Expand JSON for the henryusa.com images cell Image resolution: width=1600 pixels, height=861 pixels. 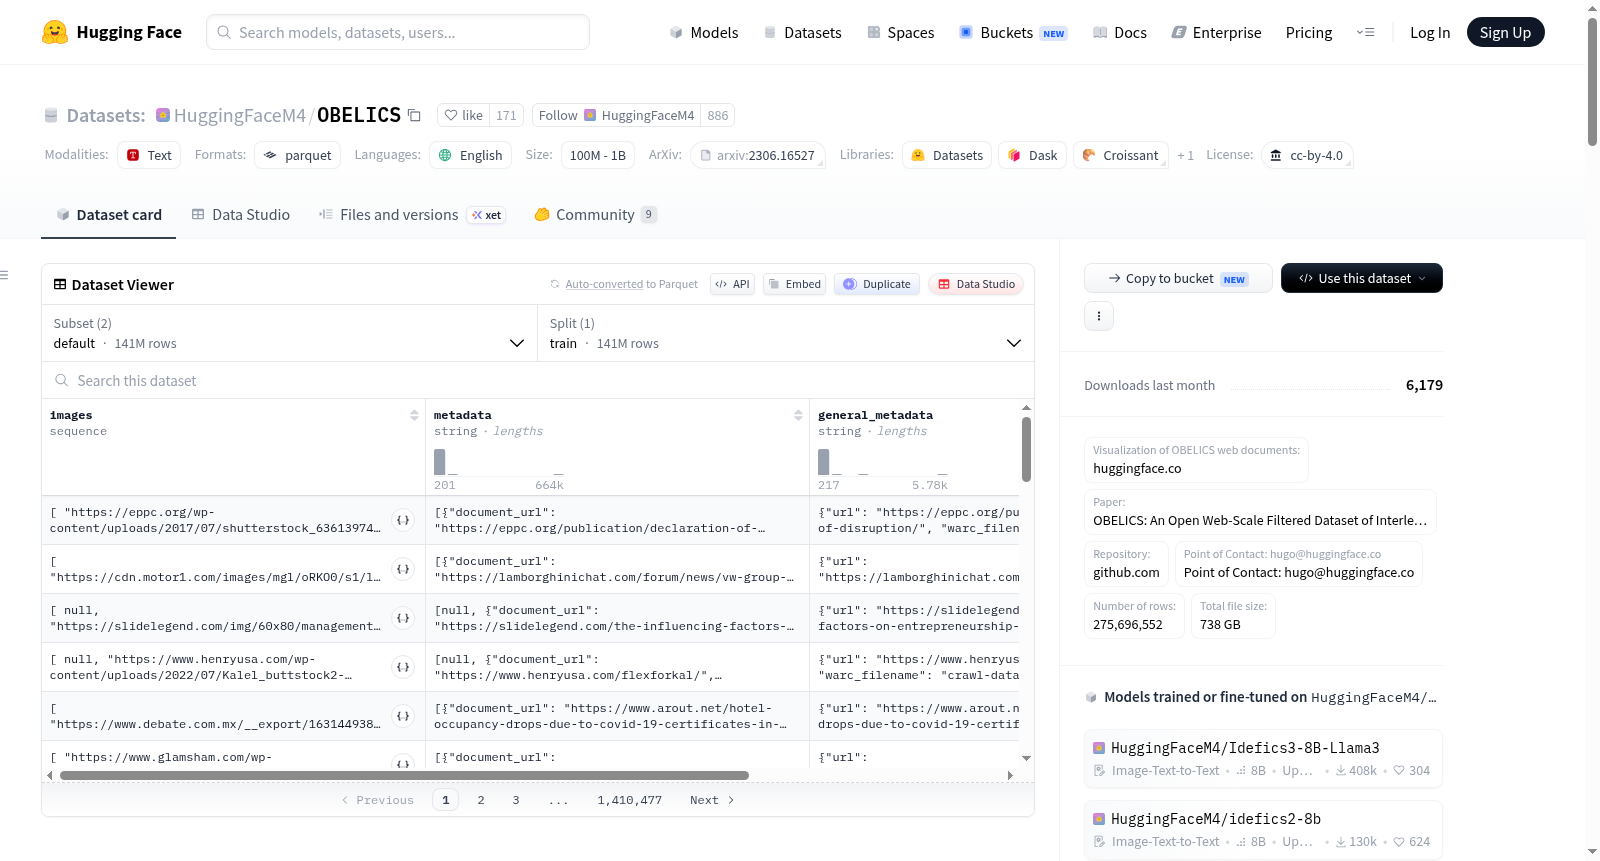tap(403, 667)
